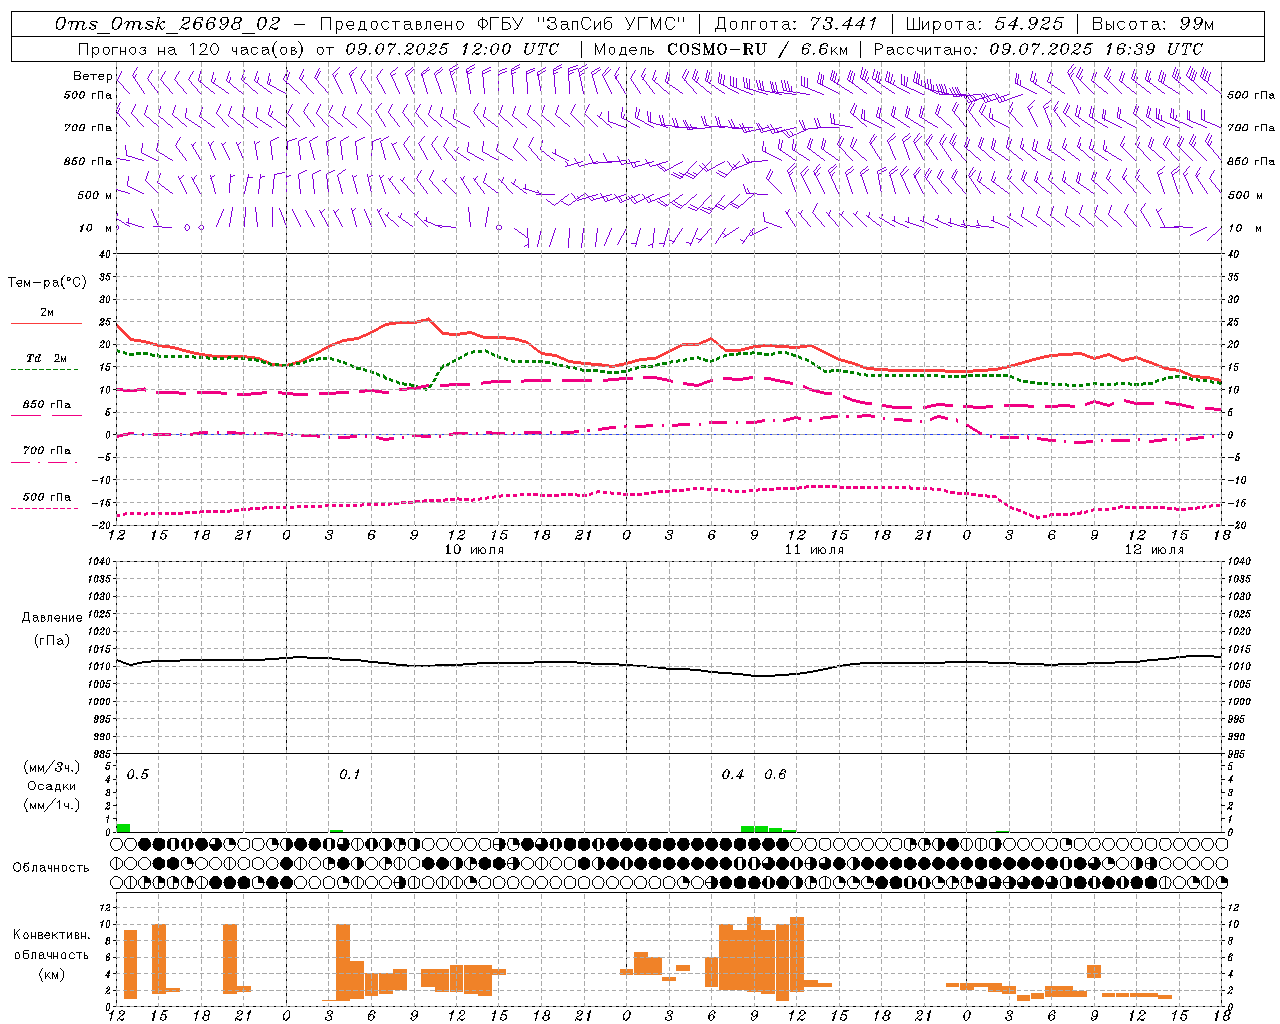Click the 11 июля date label
The image size is (1280, 1024).
click(814, 550)
